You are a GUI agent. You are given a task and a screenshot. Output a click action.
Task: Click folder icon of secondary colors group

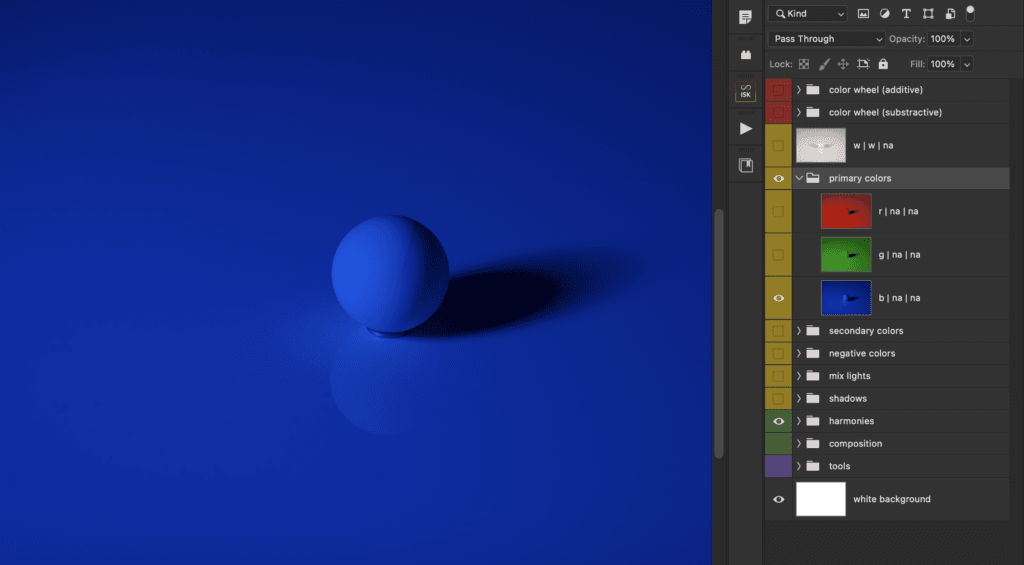812,331
